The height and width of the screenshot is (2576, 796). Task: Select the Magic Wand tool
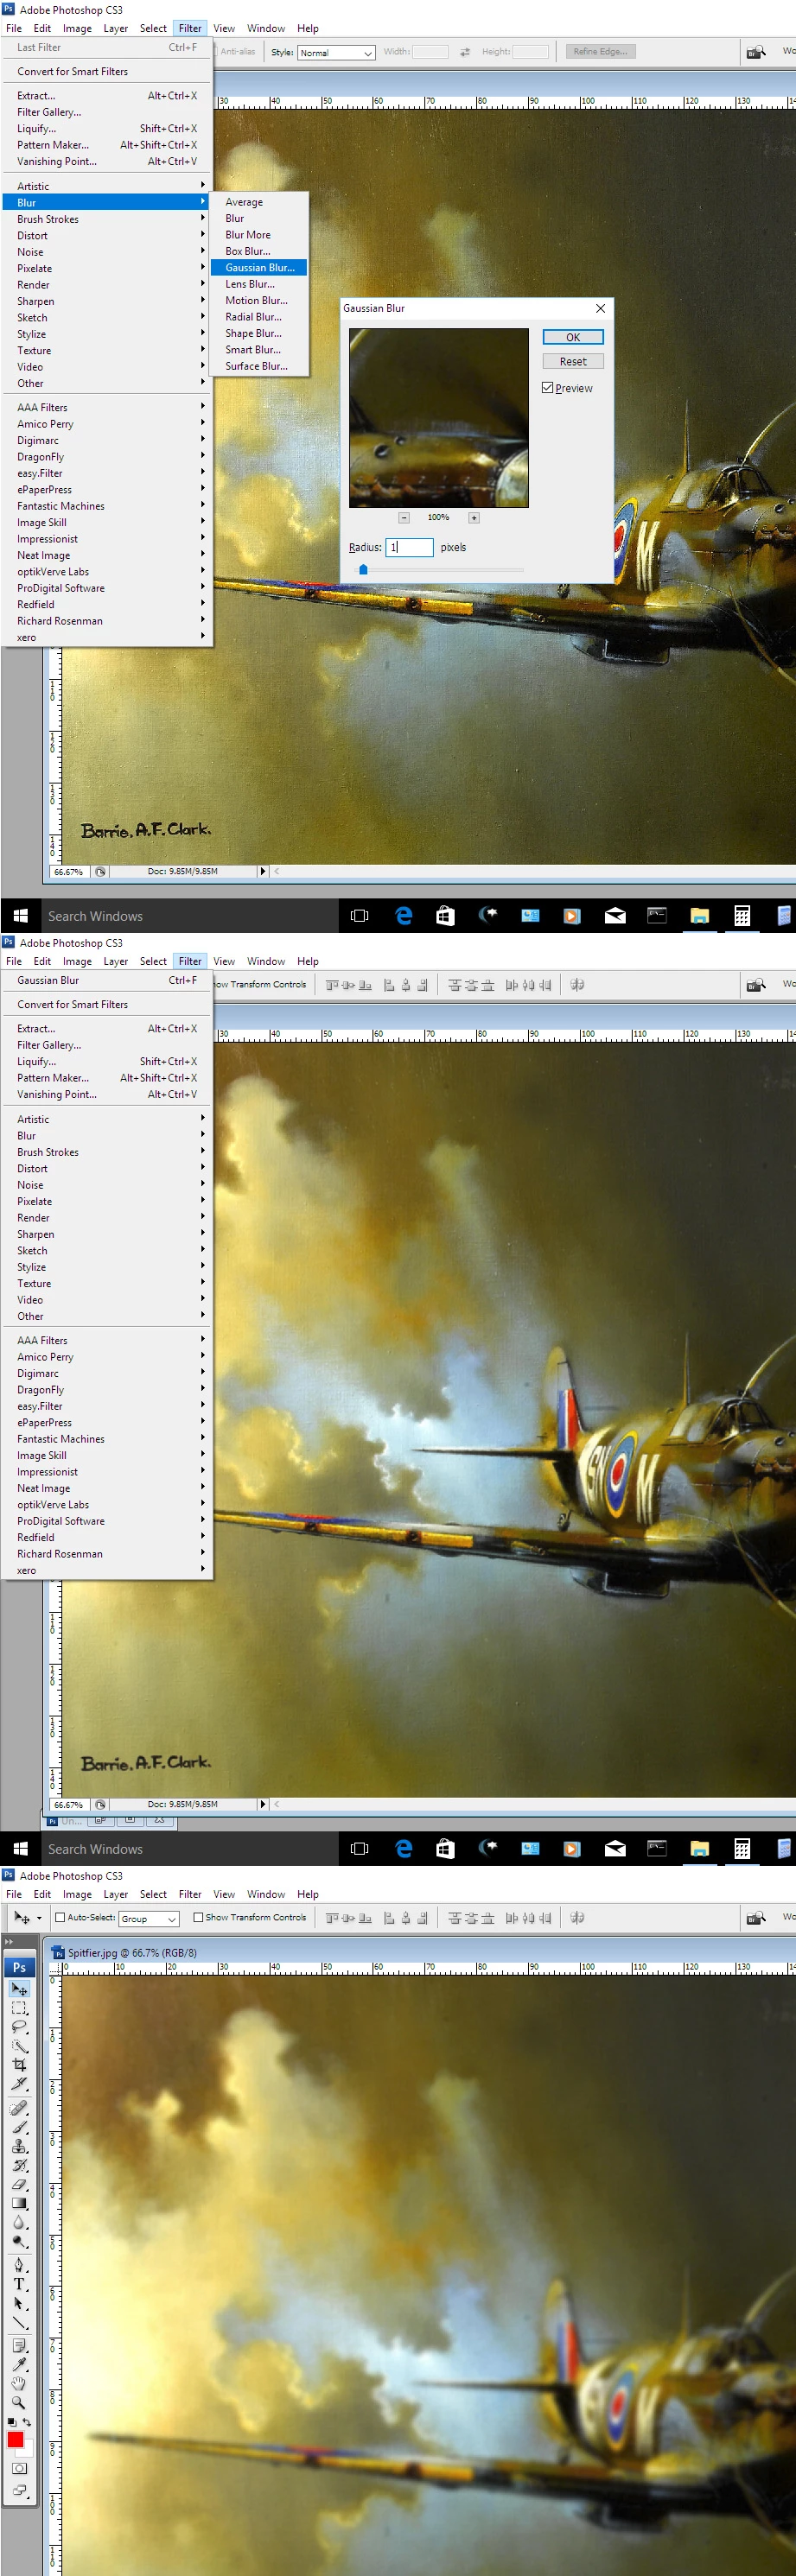point(19,2046)
